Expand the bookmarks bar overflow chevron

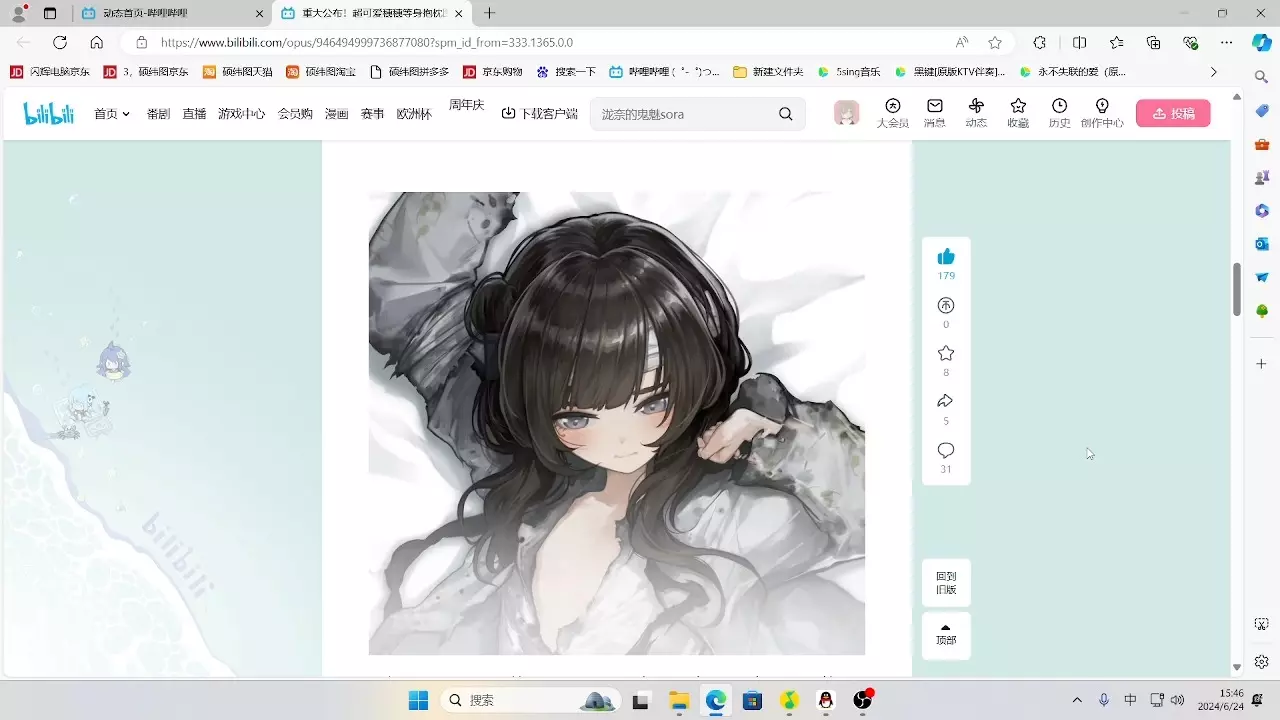pos(1214,72)
